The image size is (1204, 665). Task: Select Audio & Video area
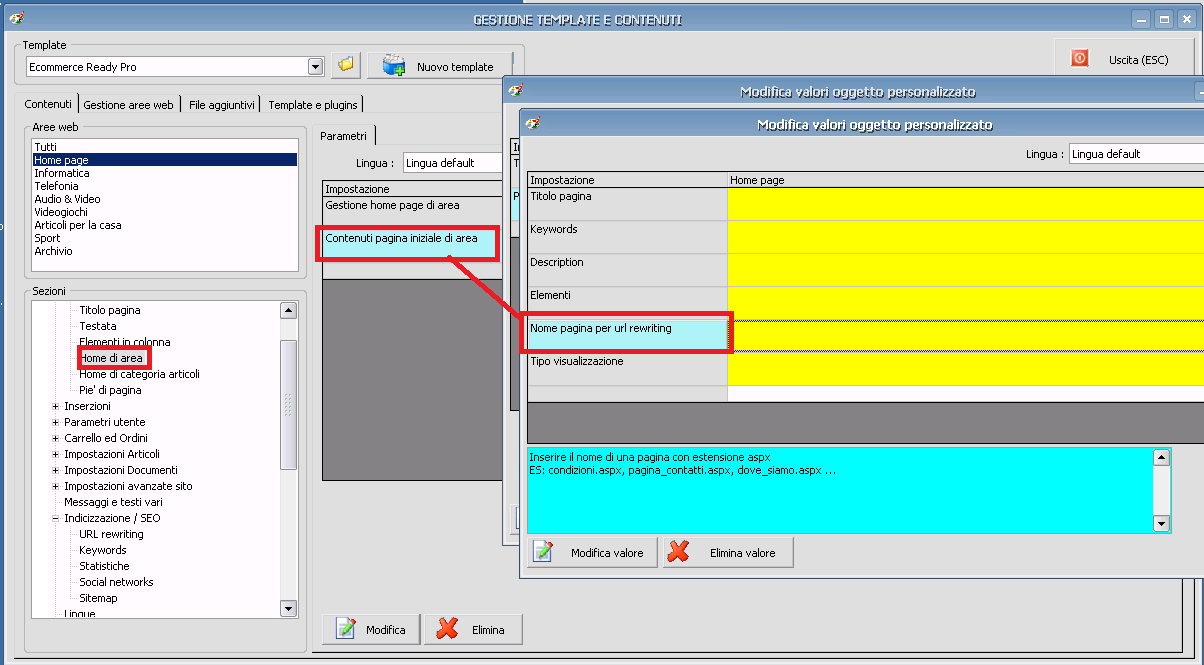tap(165, 199)
